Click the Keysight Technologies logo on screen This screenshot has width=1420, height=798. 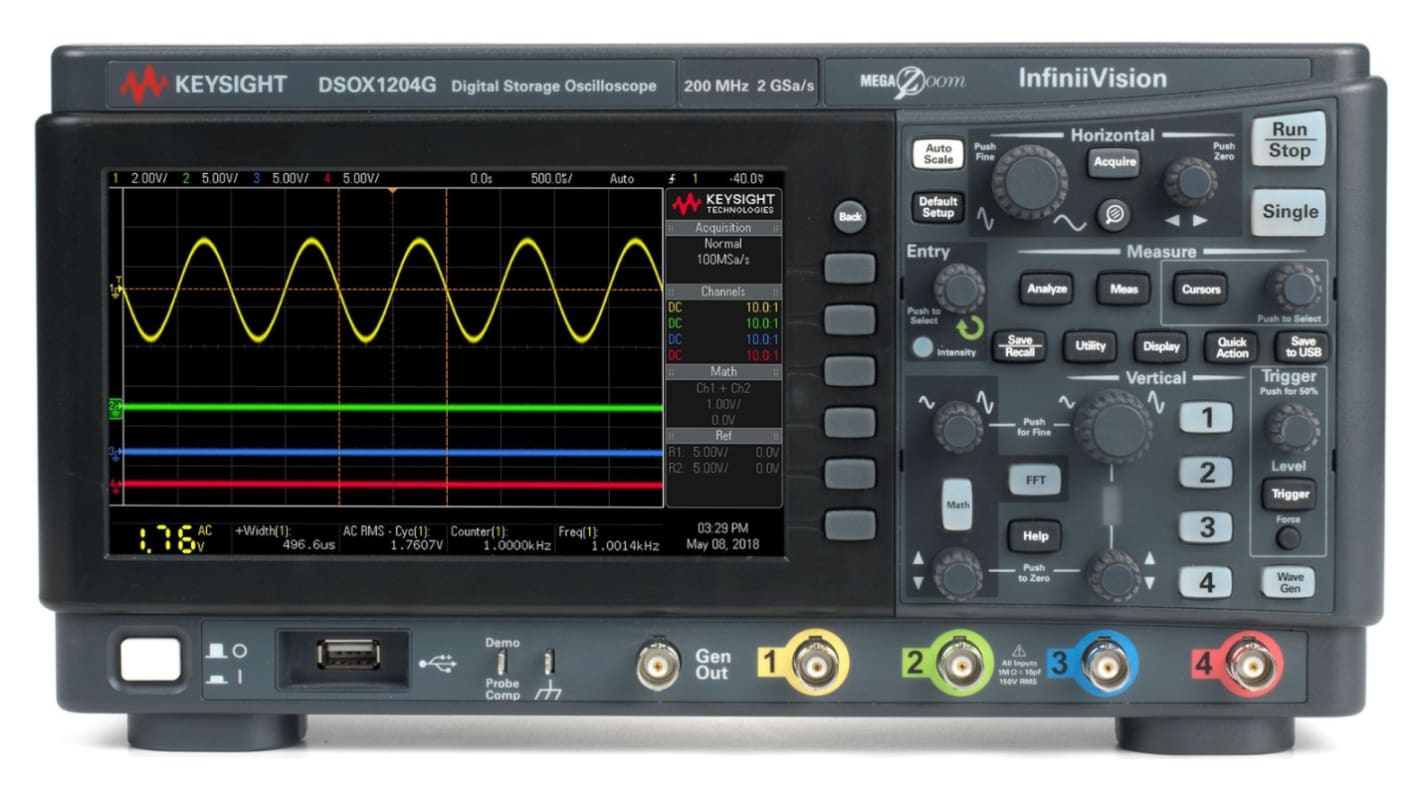pyautogui.click(x=724, y=204)
